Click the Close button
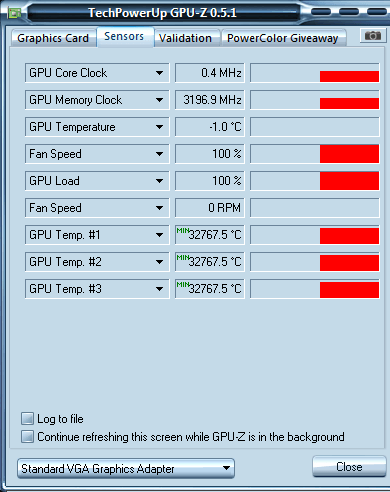The width and height of the screenshot is (390, 492). tap(349, 466)
